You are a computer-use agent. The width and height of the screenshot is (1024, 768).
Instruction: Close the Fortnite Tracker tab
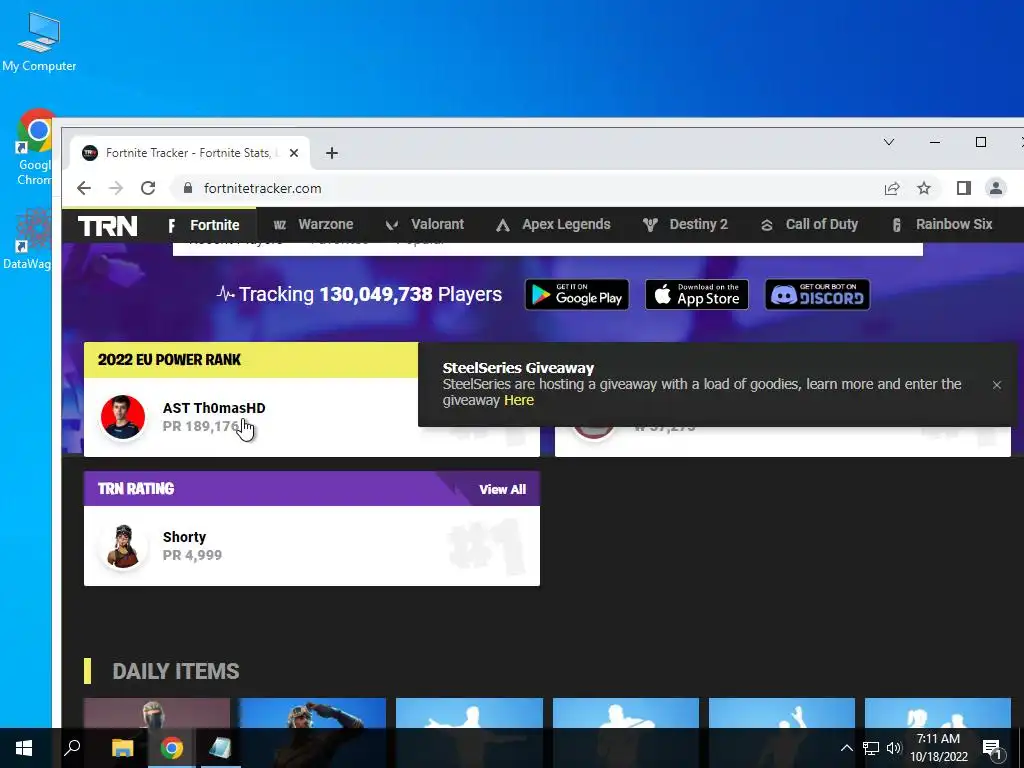click(x=294, y=153)
